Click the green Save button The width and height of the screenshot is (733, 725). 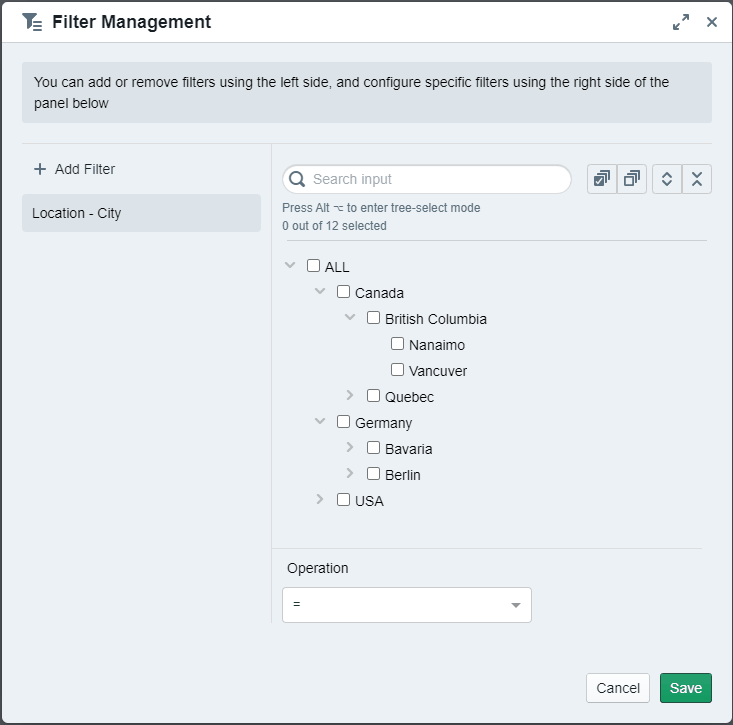click(685, 688)
